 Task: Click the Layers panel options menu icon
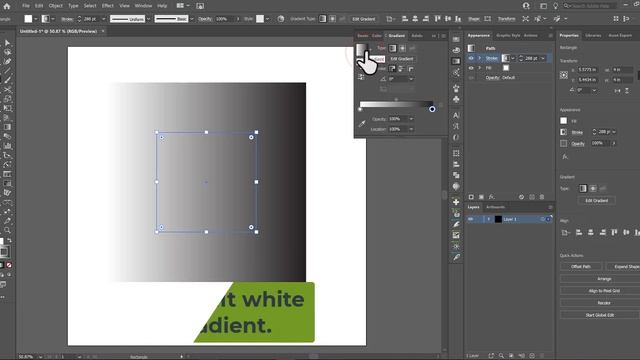click(550, 207)
